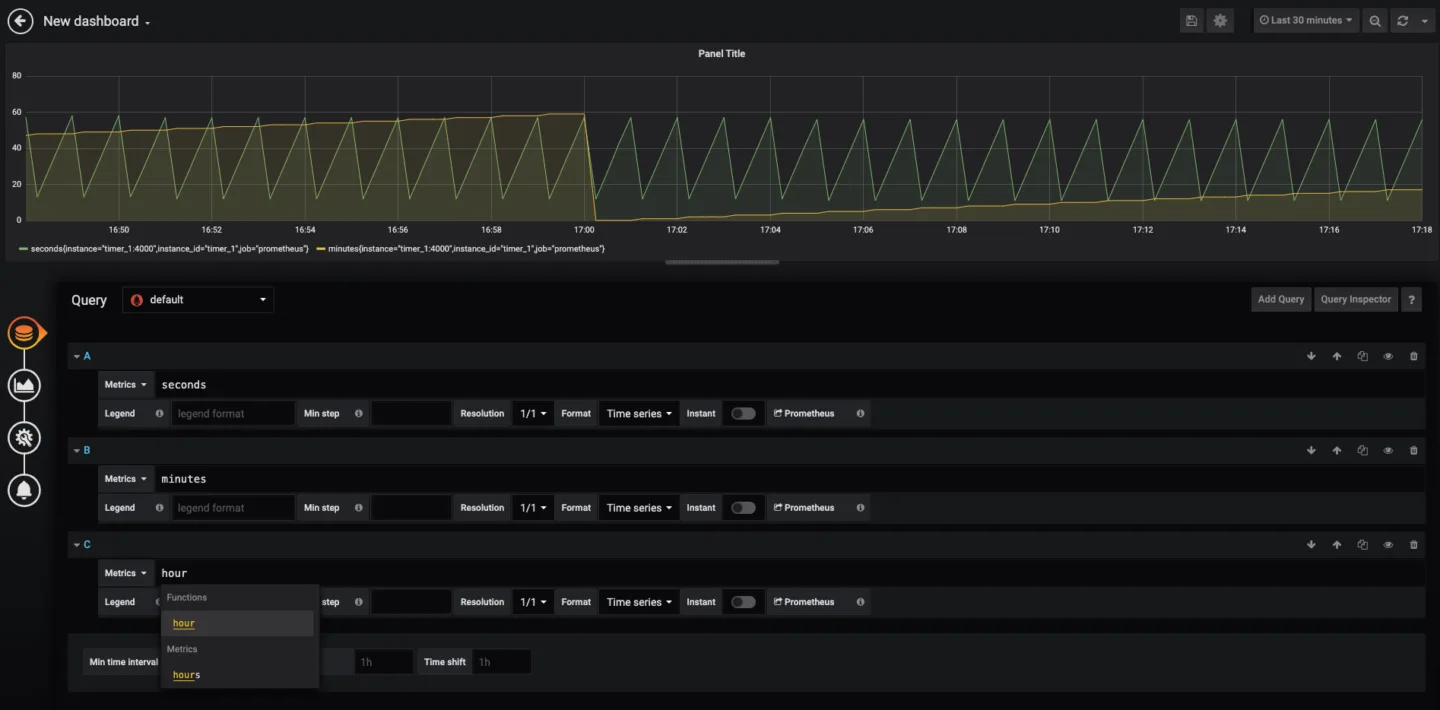Move query B down
The height and width of the screenshot is (710, 1440).
(1311, 451)
